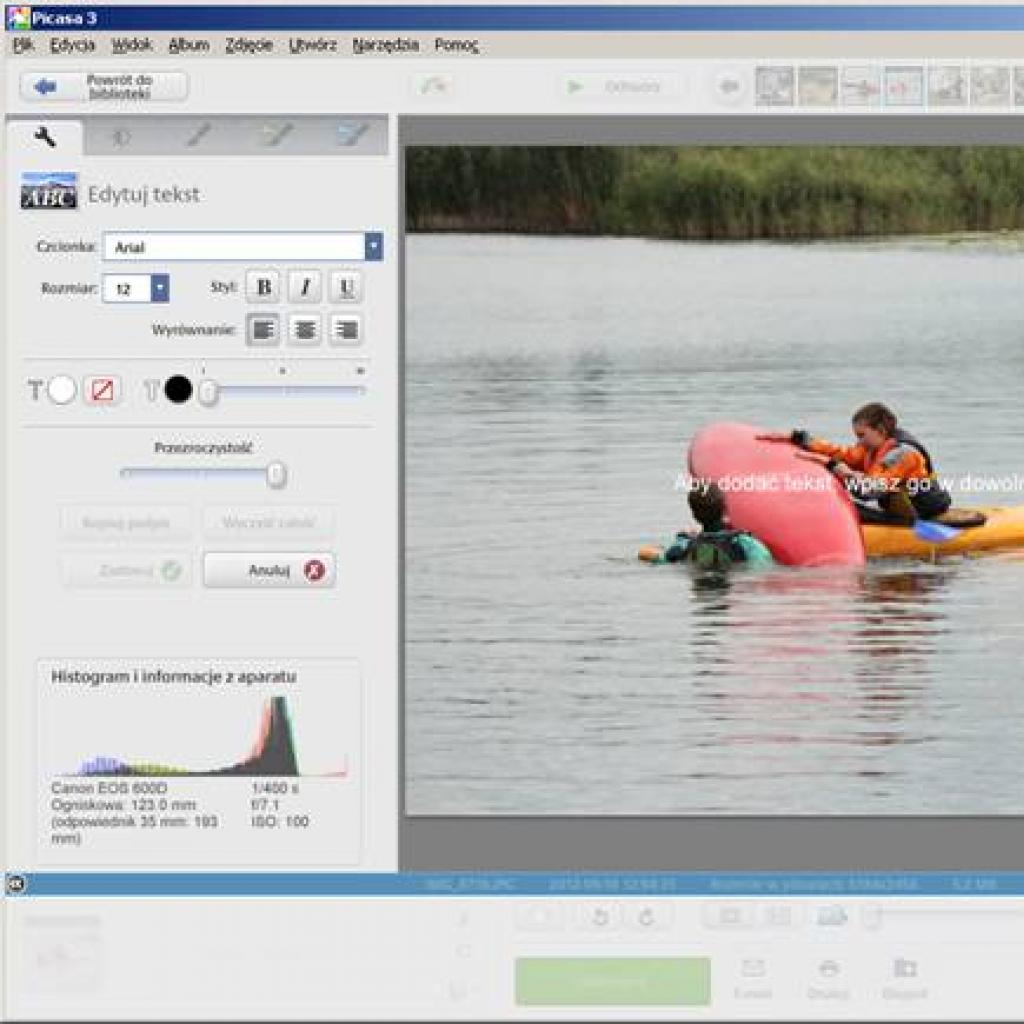Open the Widok menu
The image size is (1024, 1024).
131,45
